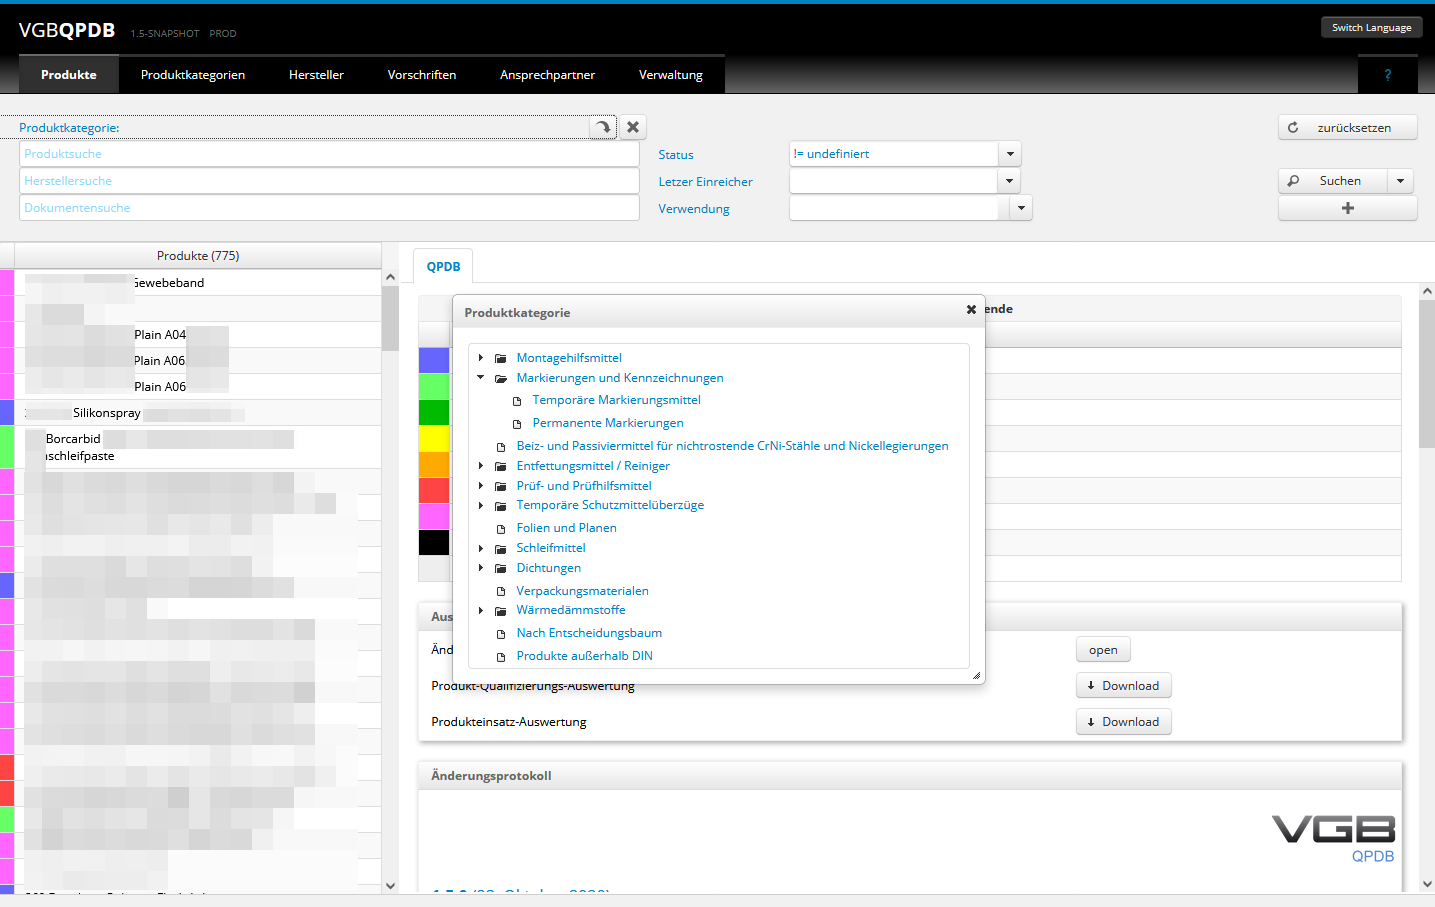Select Produkte außerhalb DIN category
The width and height of the screenshot is (1435, 907).
tap(584, 656)
